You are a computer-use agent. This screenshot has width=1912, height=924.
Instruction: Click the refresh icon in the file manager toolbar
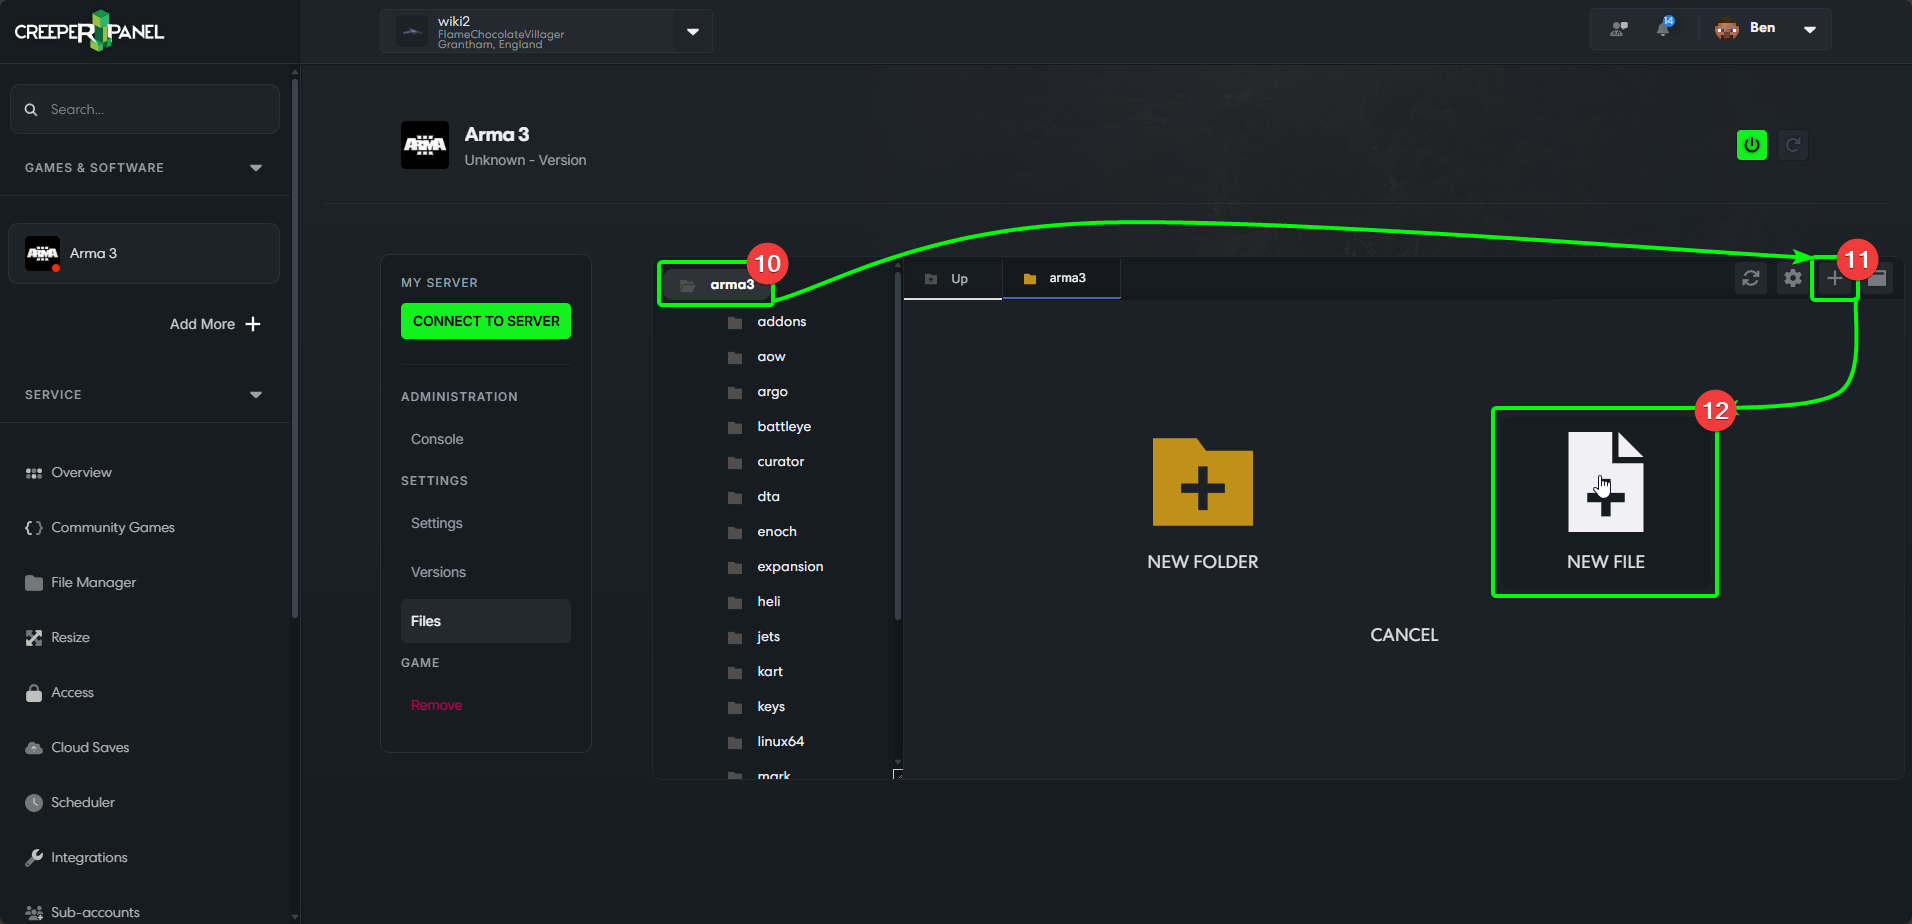(1750, 278)
